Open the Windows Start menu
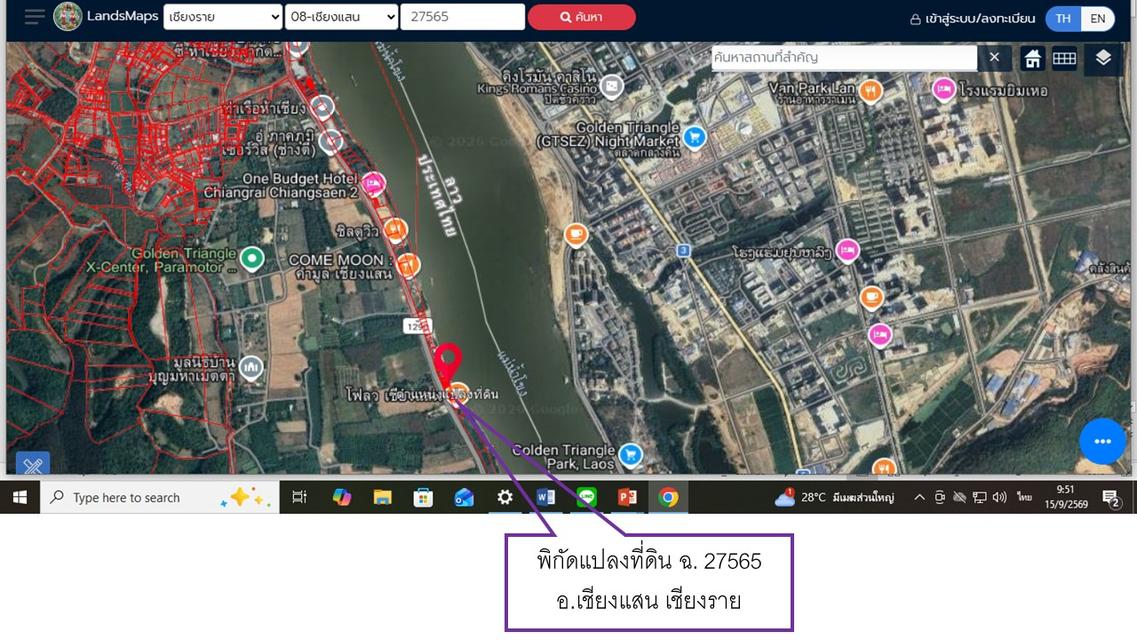Viewport: 1137px width, 640px height. pos(20,497)
